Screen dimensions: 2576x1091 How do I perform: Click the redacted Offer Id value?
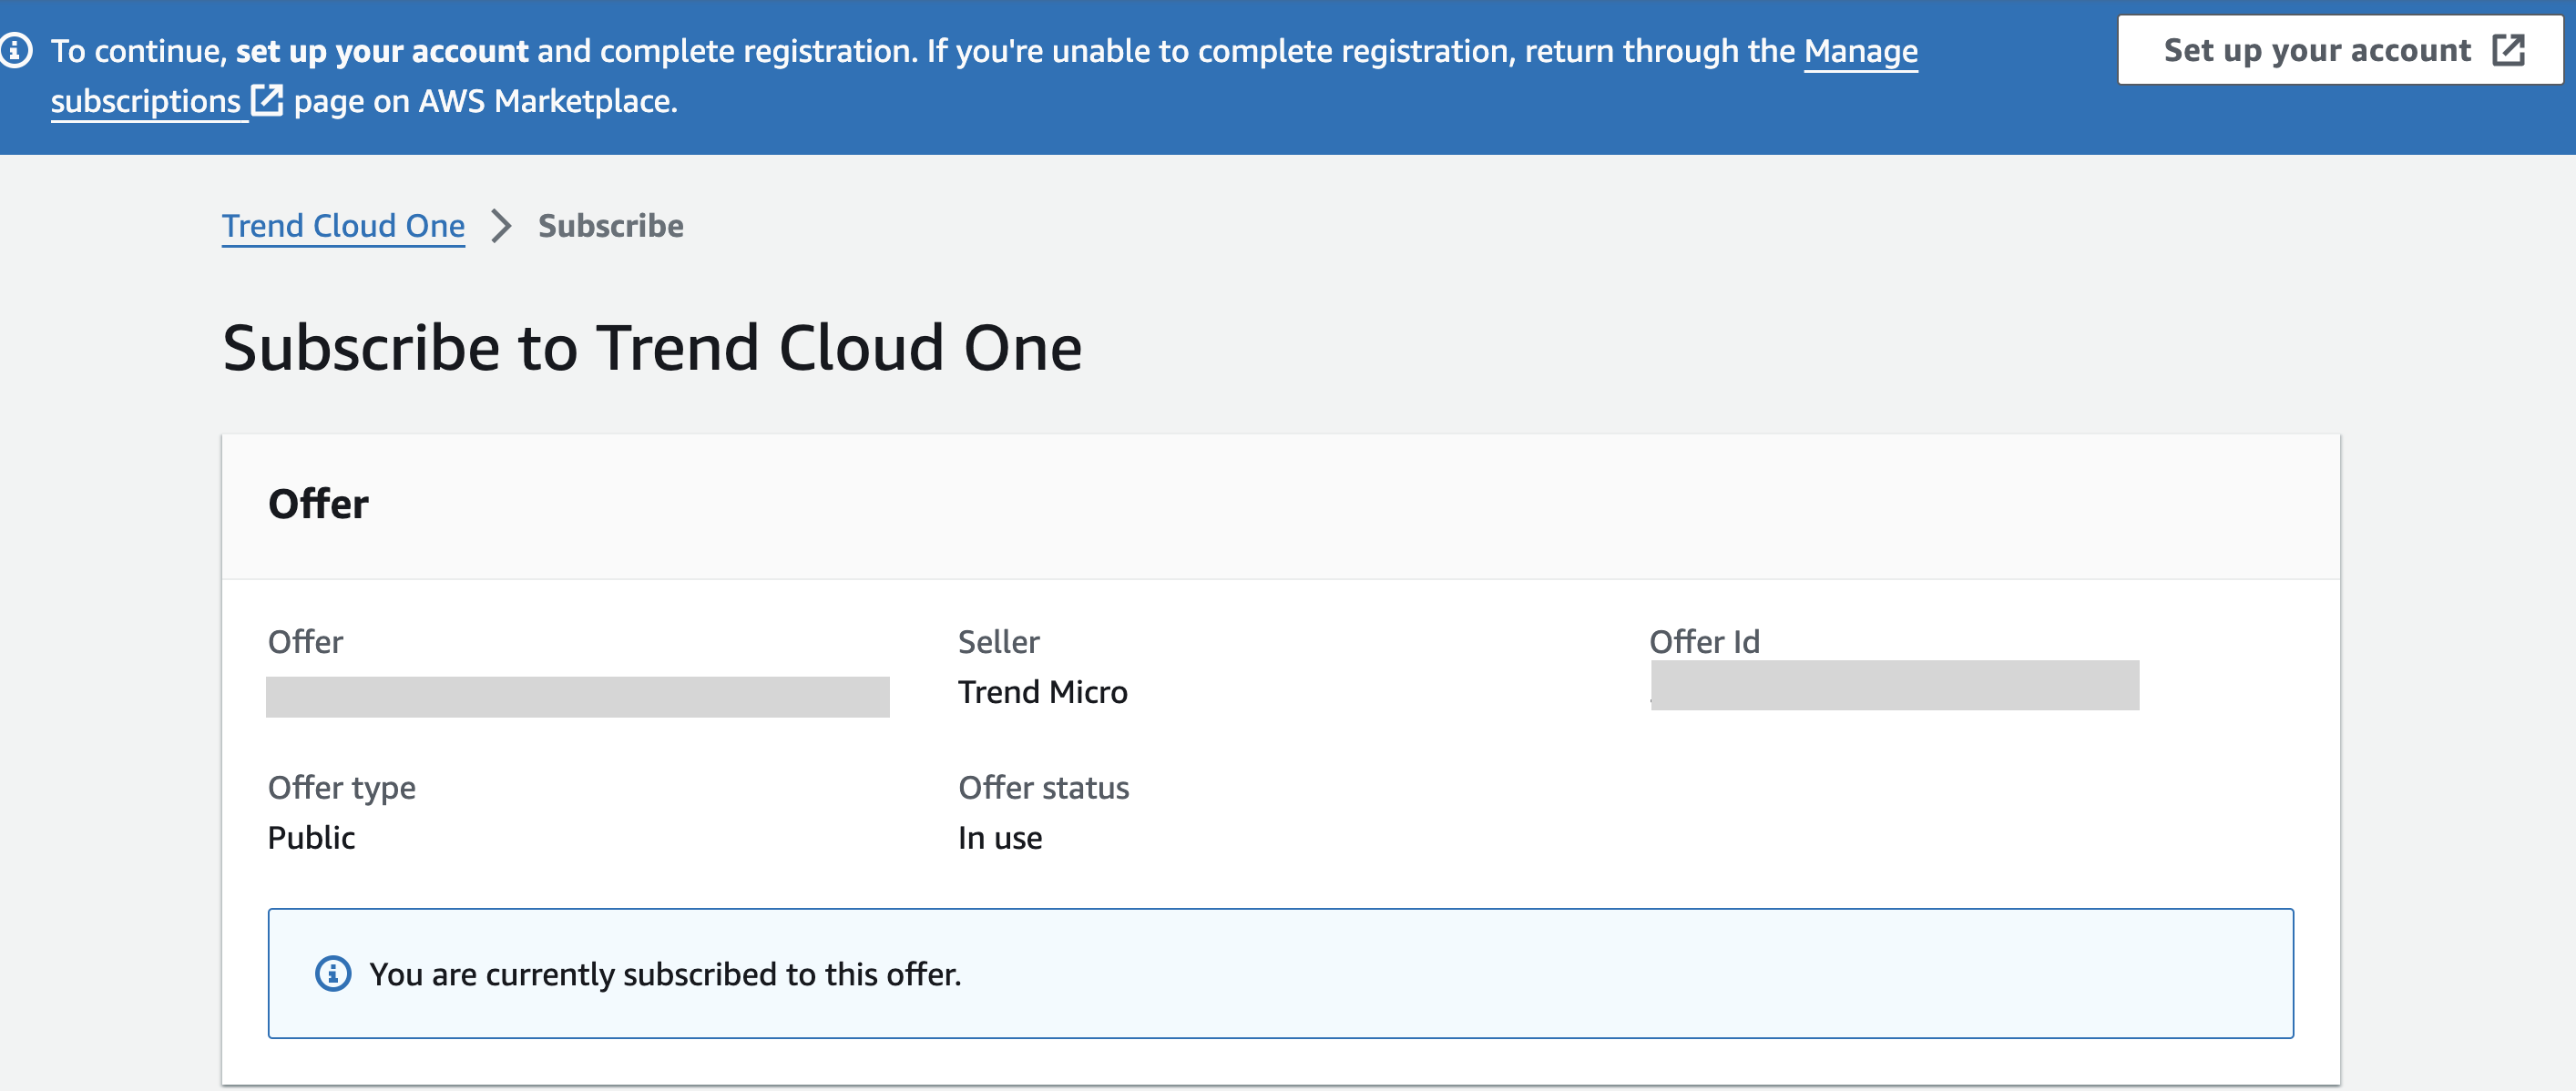click(1894, 686)
